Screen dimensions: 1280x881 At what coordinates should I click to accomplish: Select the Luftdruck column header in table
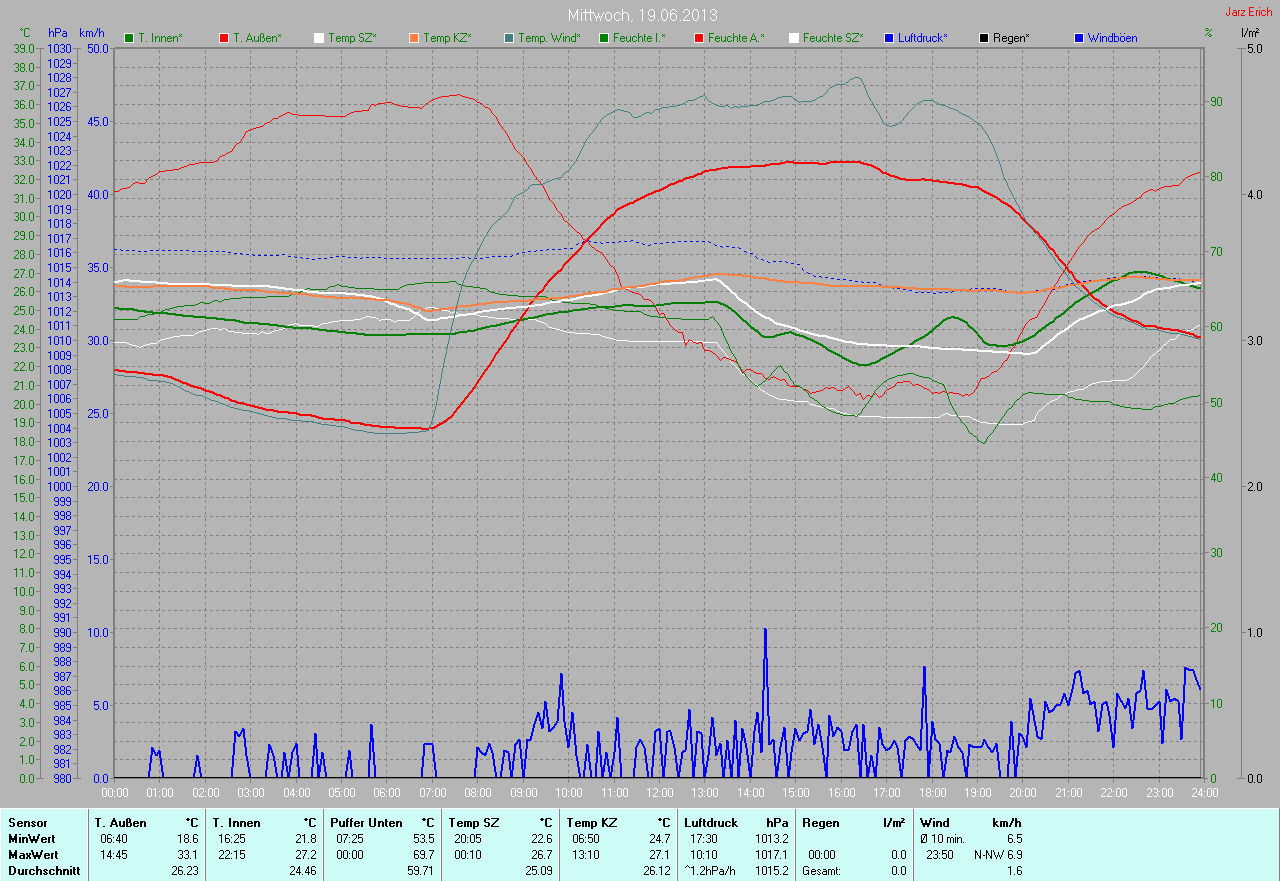[x=711, y=822]
